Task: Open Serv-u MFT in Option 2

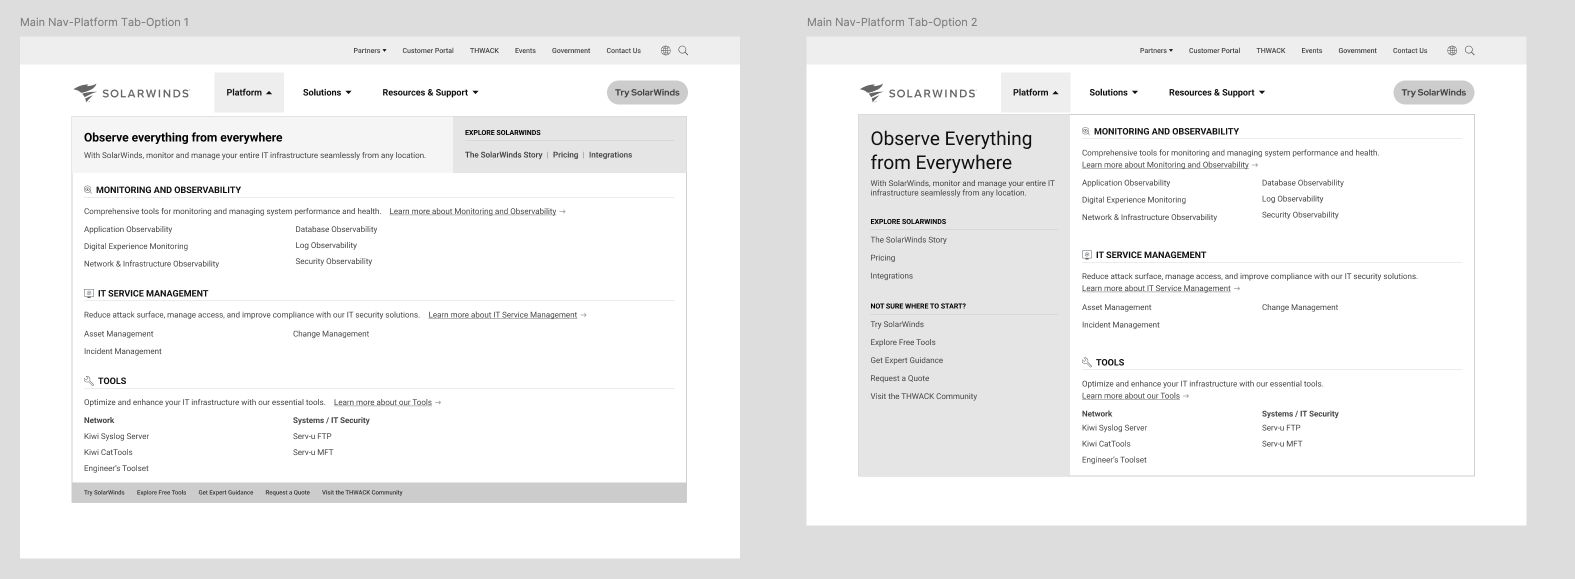Action: click(x=1282, y=444)
